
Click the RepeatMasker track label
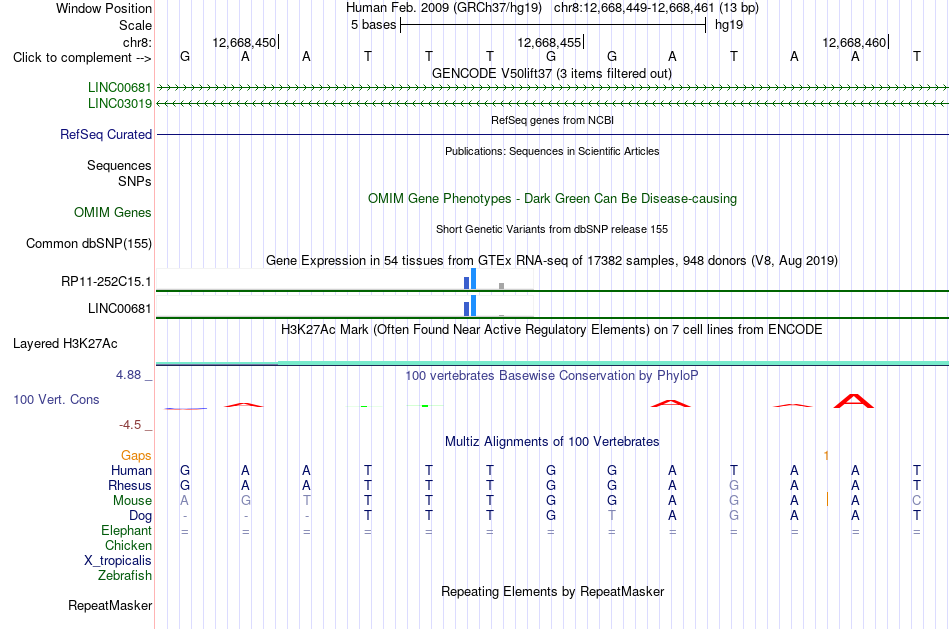pyautogui.click(x=110, y=605)
